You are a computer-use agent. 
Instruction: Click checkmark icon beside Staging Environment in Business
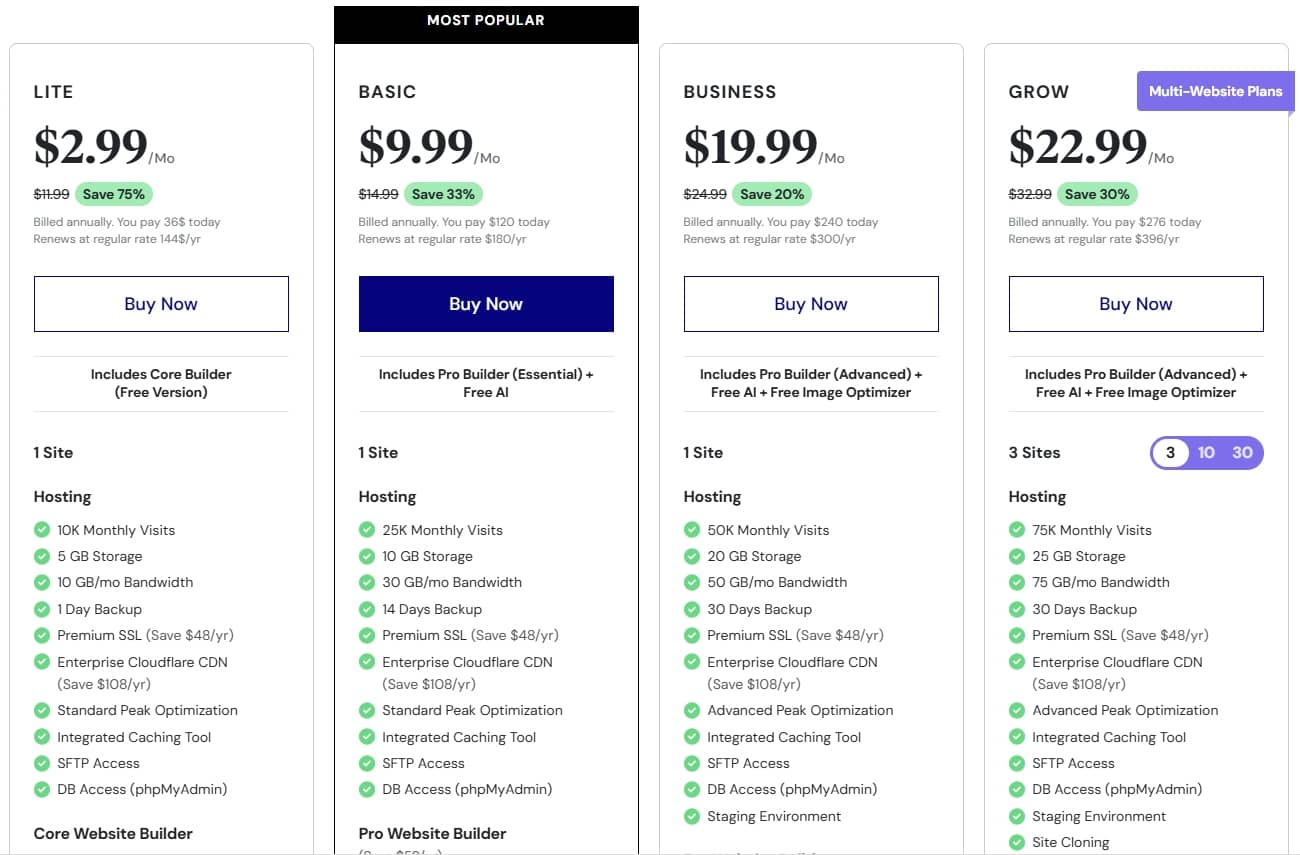click(692, 816)
